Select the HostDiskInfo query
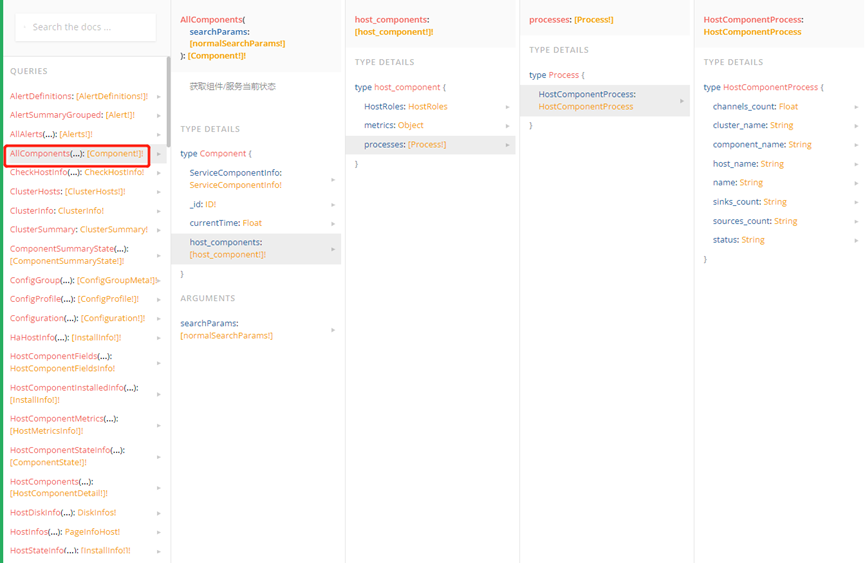 (x=63, y=512)
